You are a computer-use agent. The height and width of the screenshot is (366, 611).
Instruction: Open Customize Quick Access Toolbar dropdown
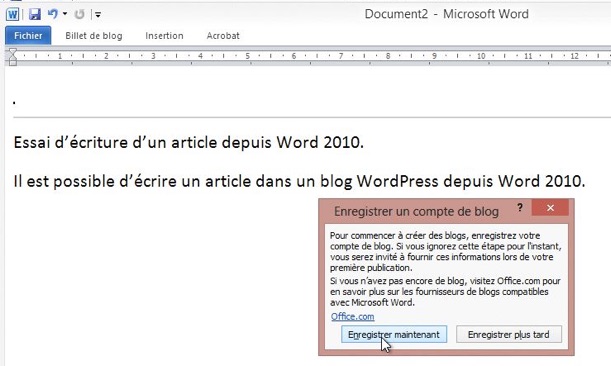98,15
